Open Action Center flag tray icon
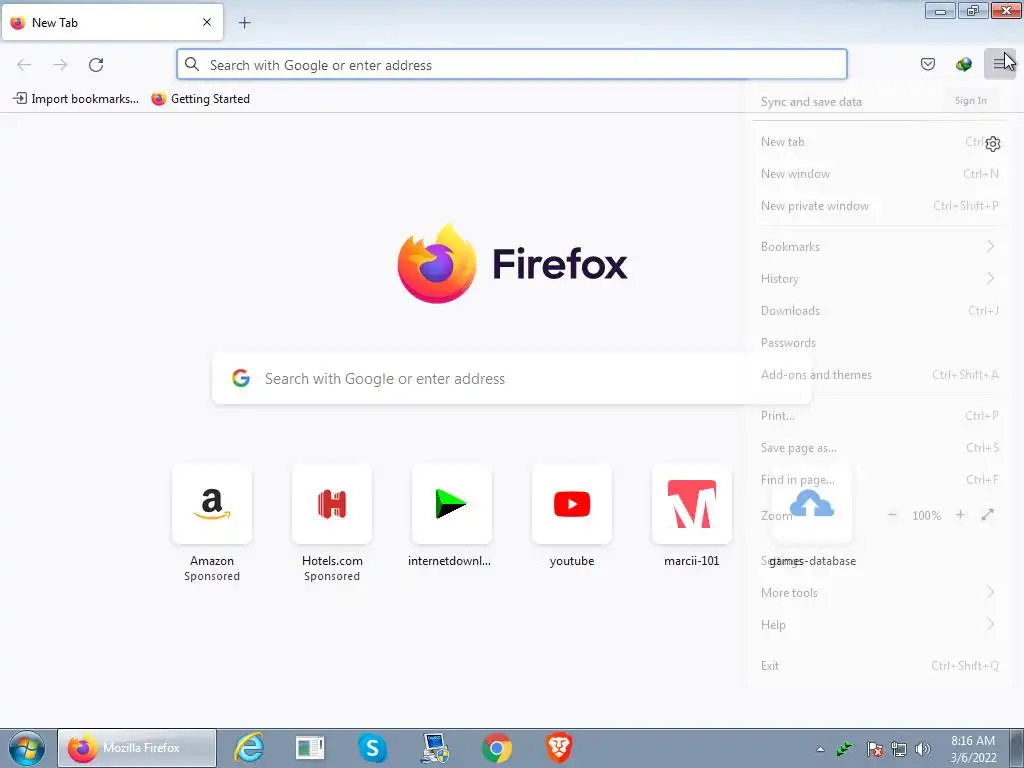 point(874,749)
